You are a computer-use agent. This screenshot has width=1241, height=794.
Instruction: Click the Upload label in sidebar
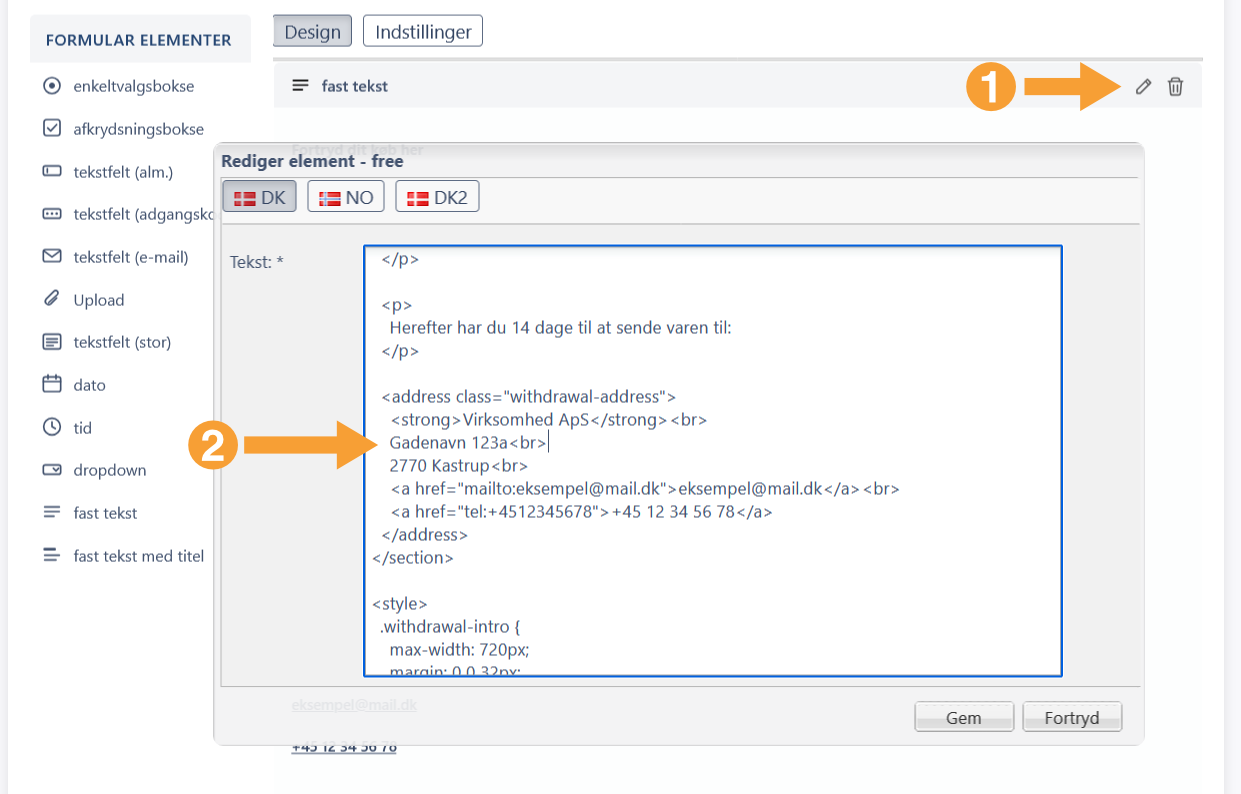pos(99,300)
